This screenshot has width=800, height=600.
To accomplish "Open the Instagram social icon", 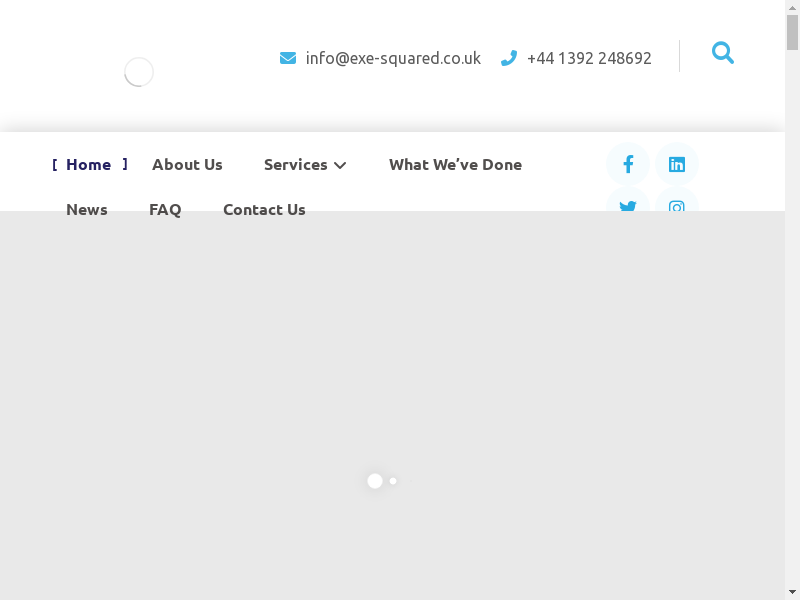I will (677, 204).
